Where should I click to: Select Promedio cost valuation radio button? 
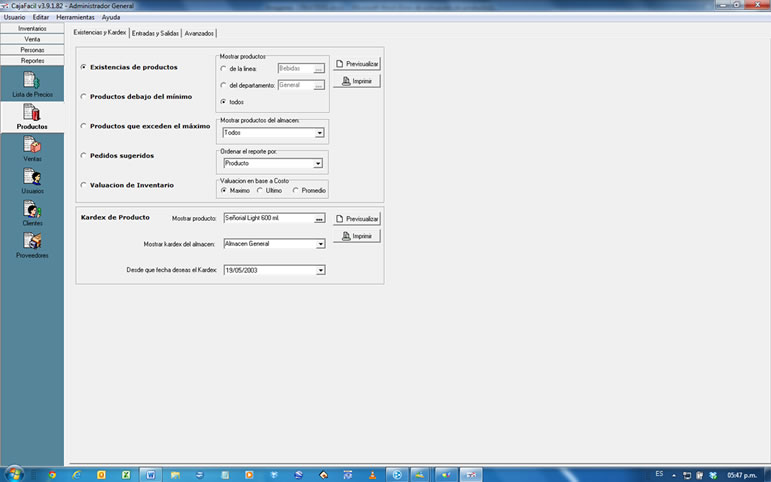(x=296, y=190)
